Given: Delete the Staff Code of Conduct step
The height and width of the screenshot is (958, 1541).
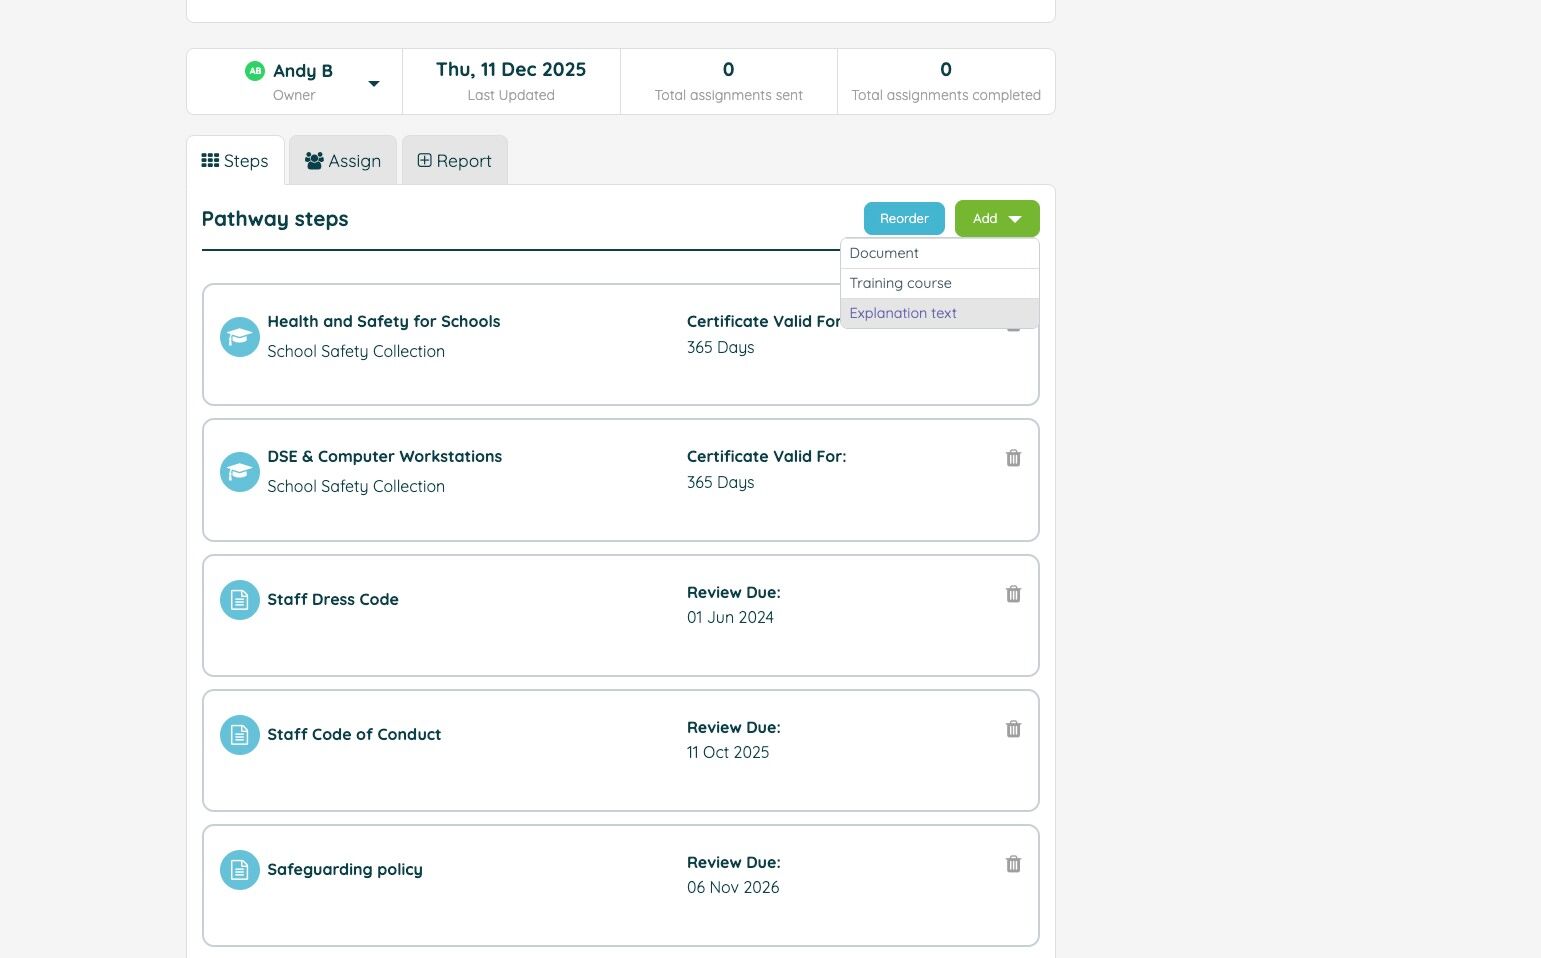Looking at the screenshot, I should [1013, 729].
